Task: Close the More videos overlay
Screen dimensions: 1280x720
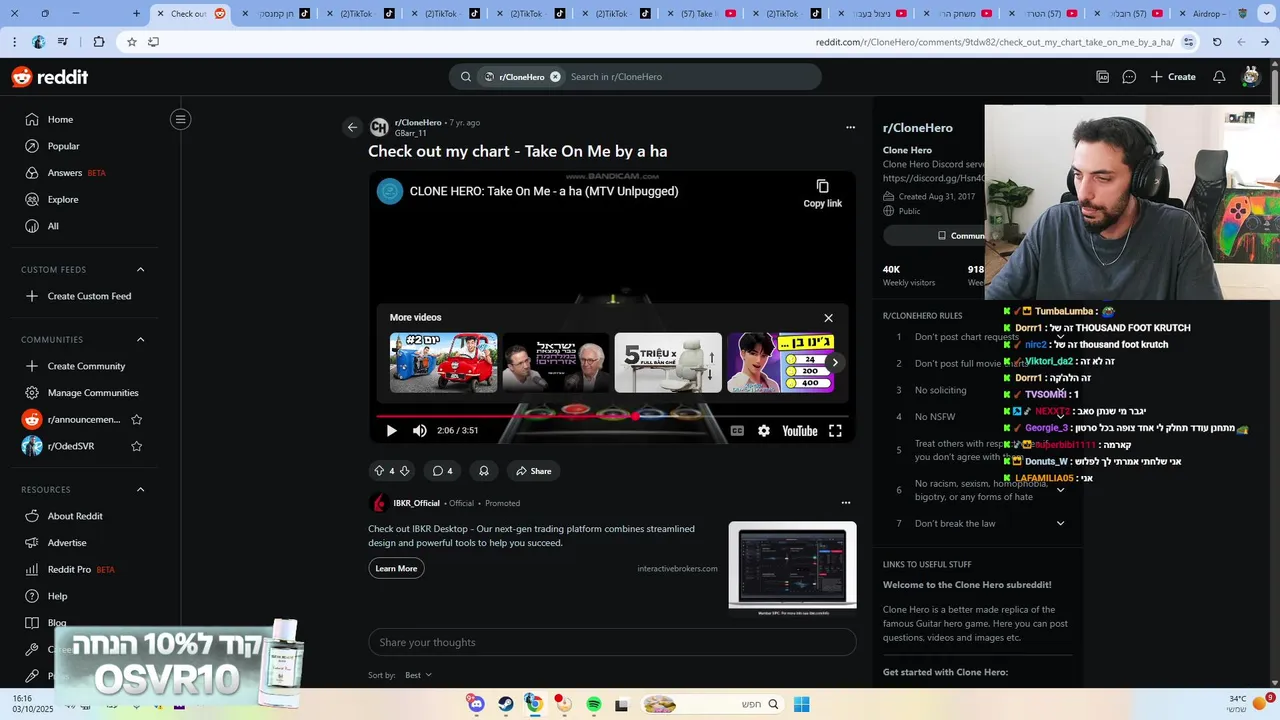Action: pyautogui.click(x=828, y=318)
